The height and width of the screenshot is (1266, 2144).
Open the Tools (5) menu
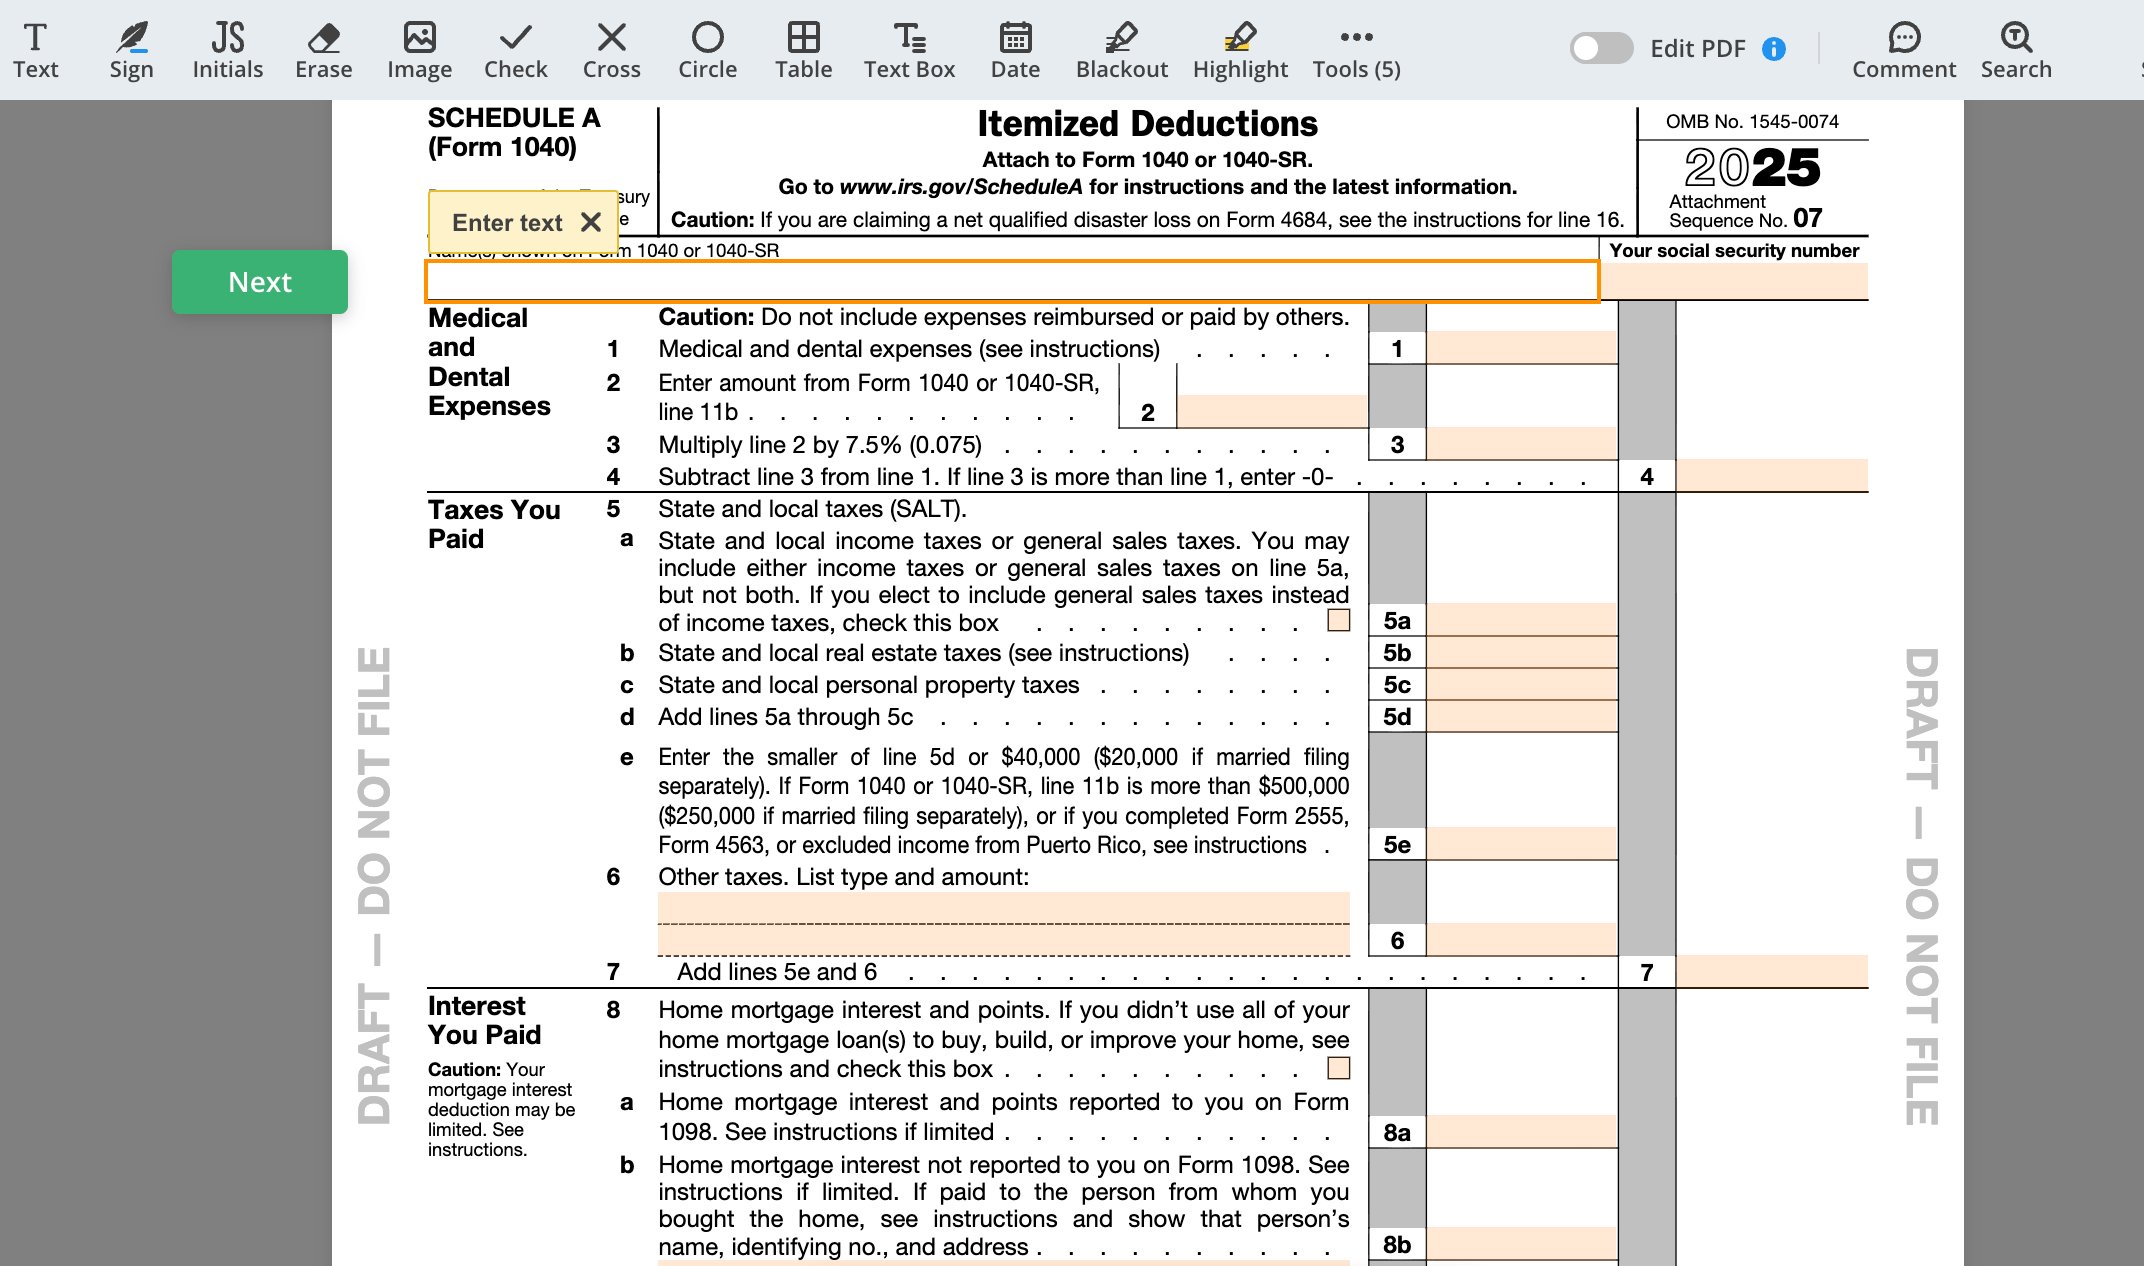pyautogui.click(x=1356, y=50)
